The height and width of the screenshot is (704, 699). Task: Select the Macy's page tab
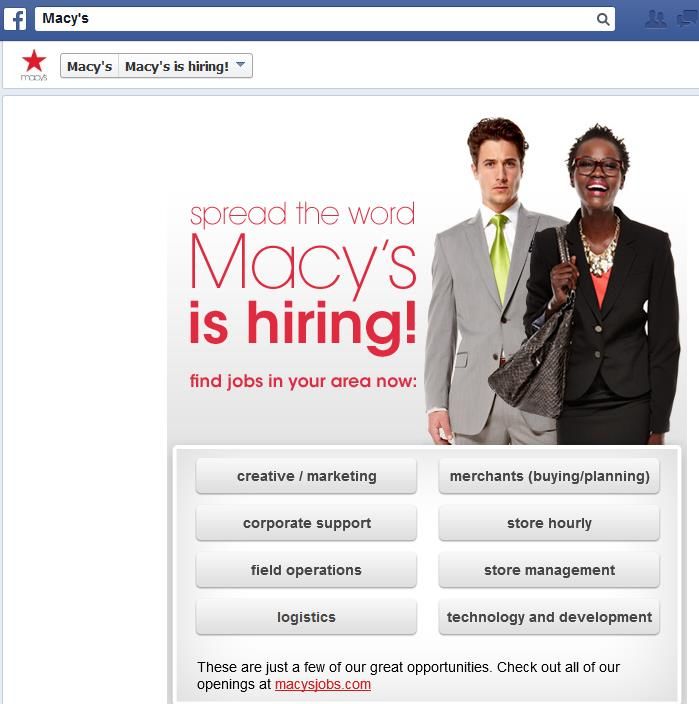click(x=89, y=66)
